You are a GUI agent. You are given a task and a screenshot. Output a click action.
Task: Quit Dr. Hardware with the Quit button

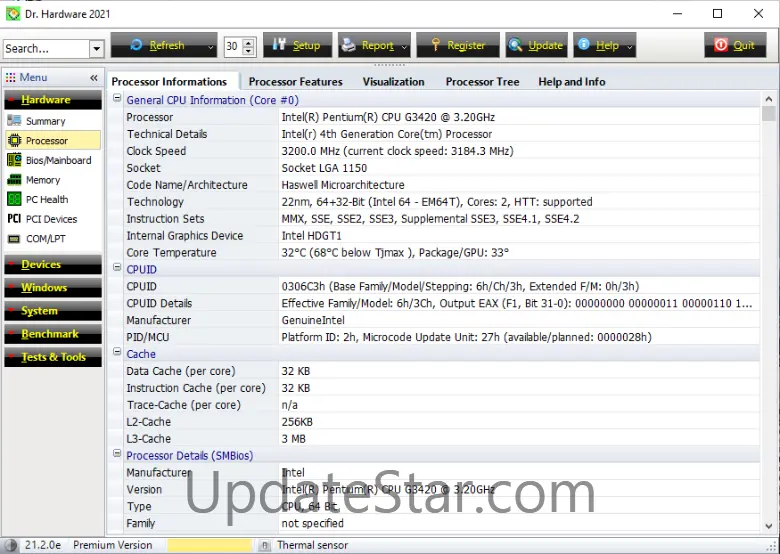(735, 45)
